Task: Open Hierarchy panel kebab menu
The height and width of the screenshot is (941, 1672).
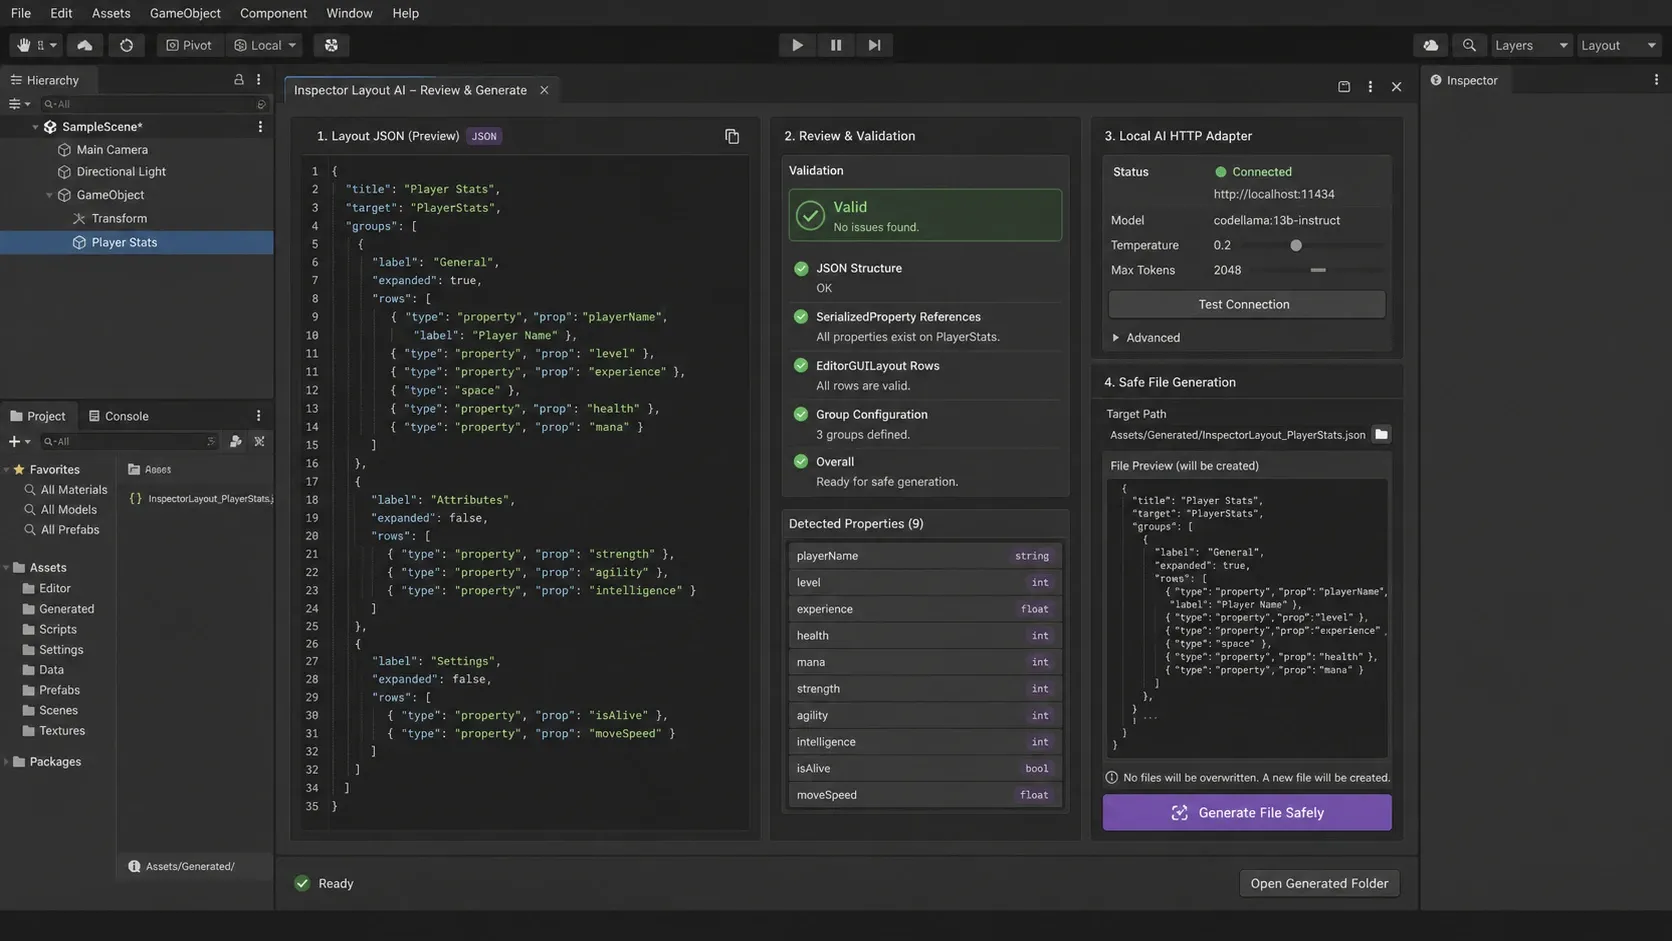Action: pos(258,80)
